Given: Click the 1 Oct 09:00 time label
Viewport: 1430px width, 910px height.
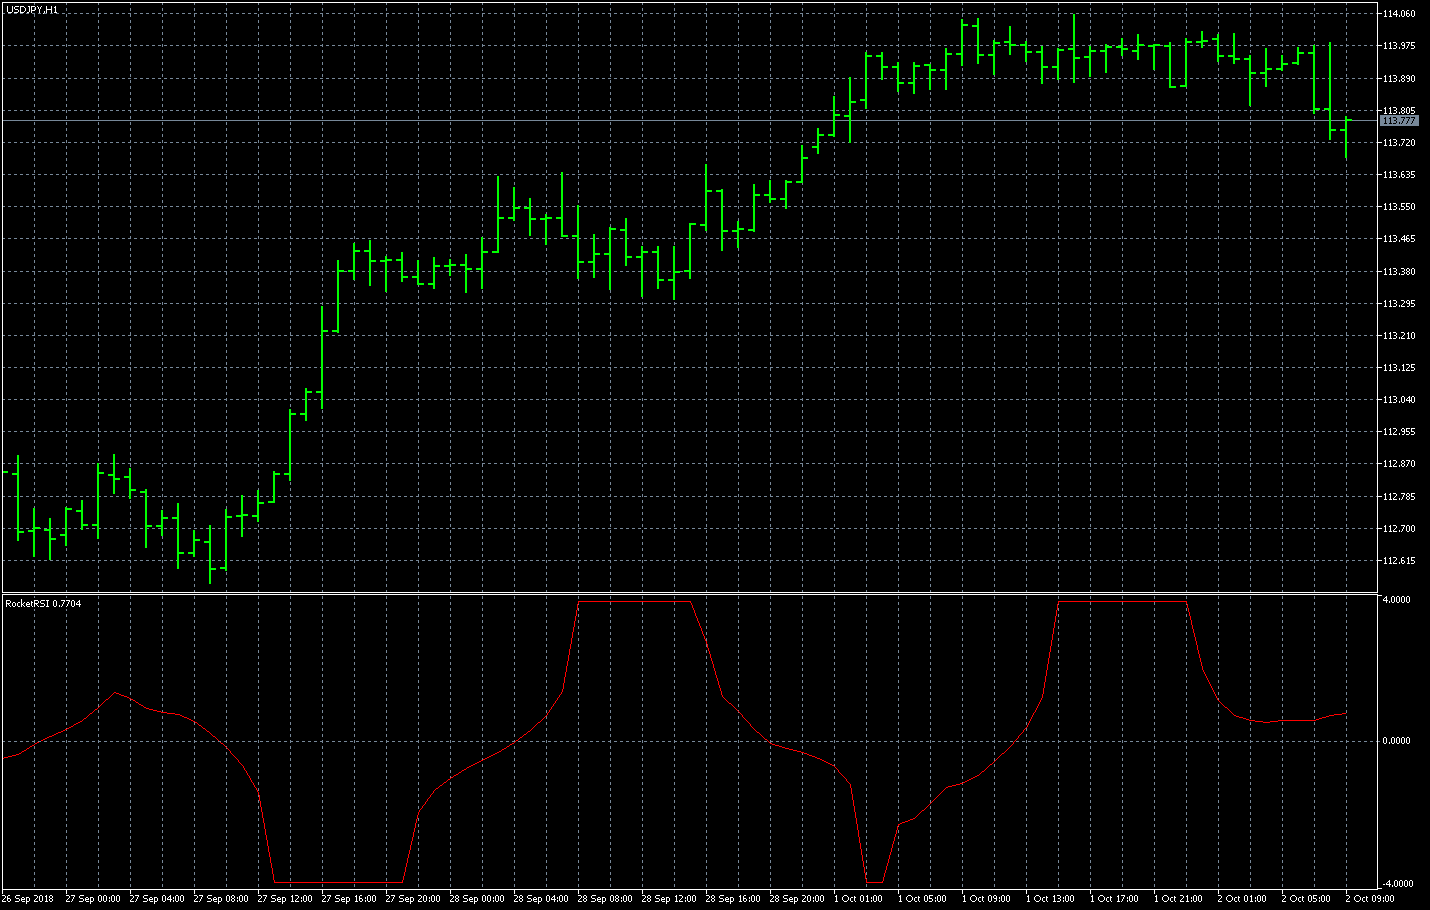Looking at the screenshot, I should point(986,899).
